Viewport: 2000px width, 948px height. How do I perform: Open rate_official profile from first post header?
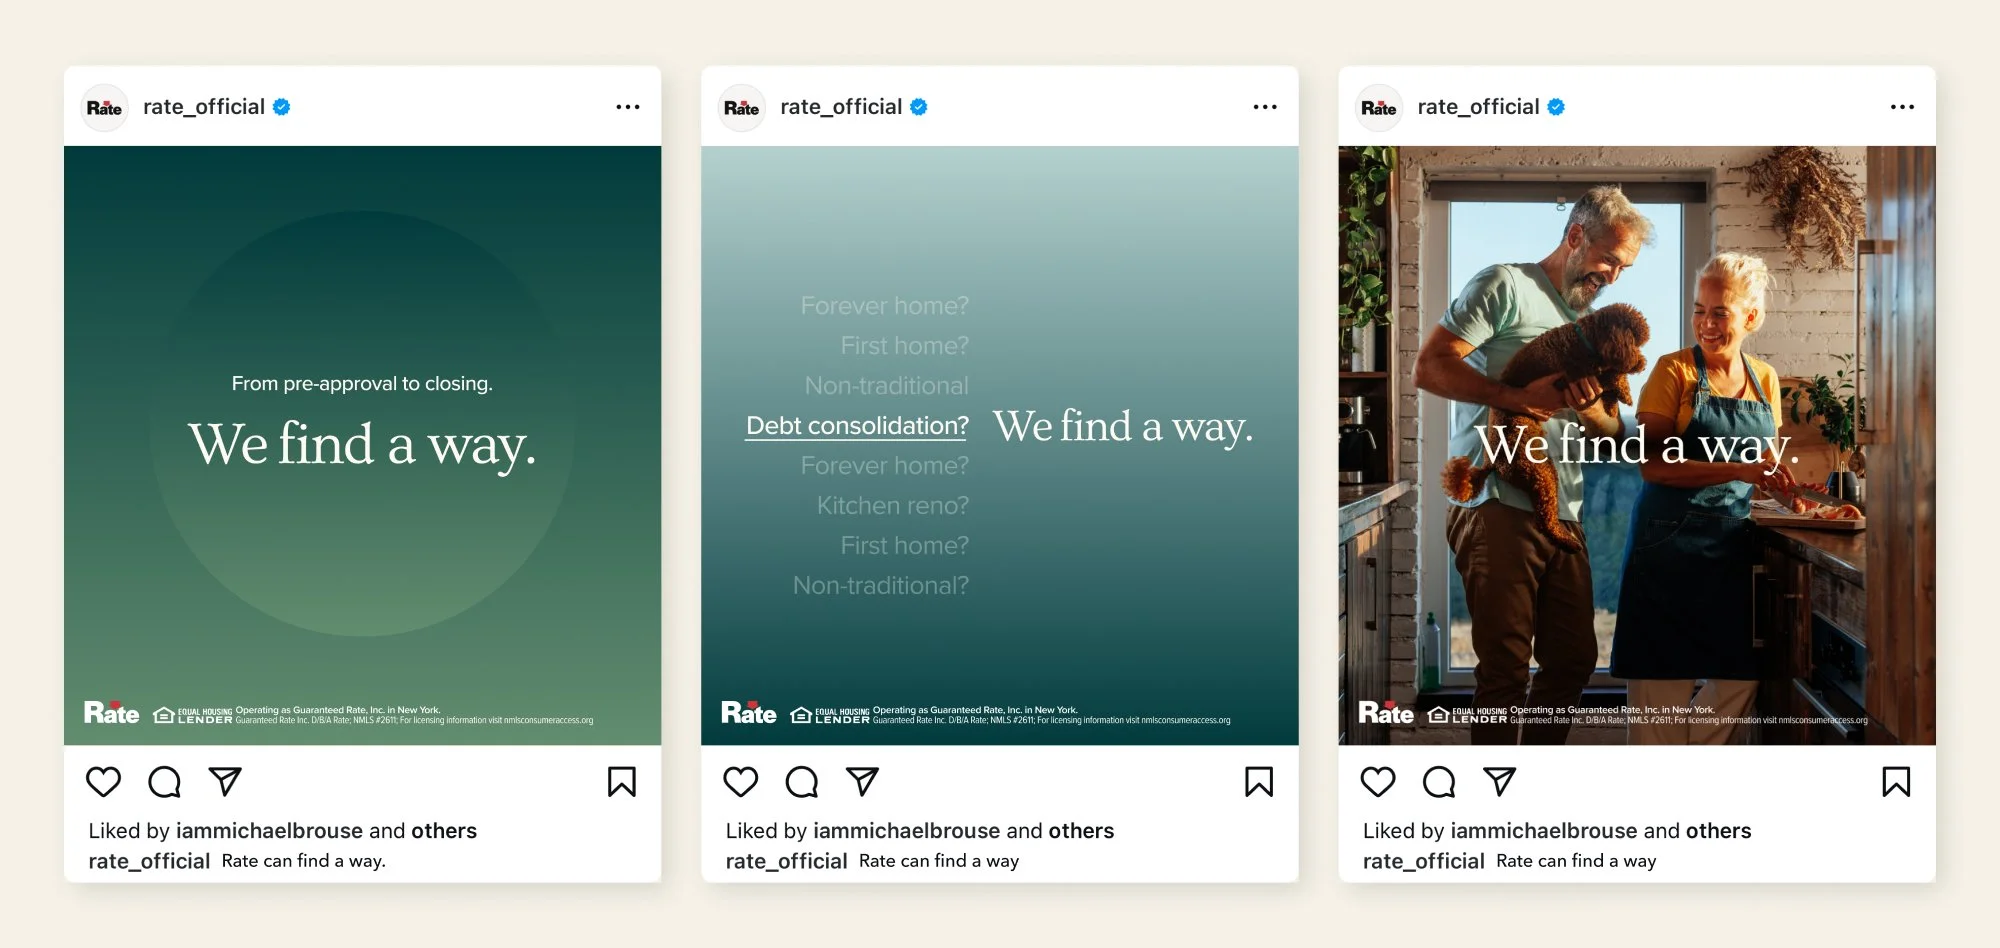tap(204, 107)
